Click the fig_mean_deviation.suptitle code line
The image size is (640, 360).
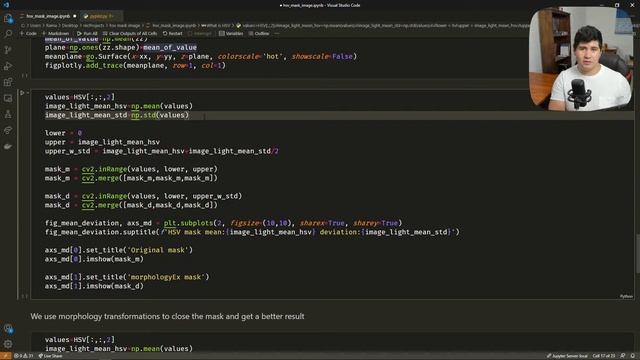252,232
